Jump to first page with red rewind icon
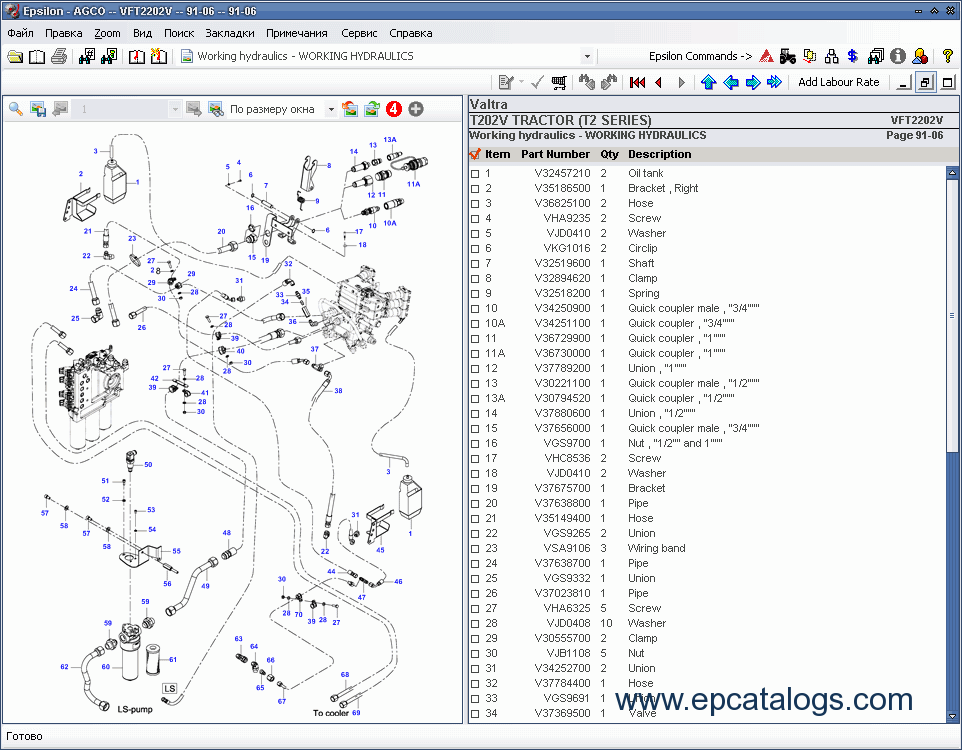This screenshot has width=962, height=750. tap(637, 82)
